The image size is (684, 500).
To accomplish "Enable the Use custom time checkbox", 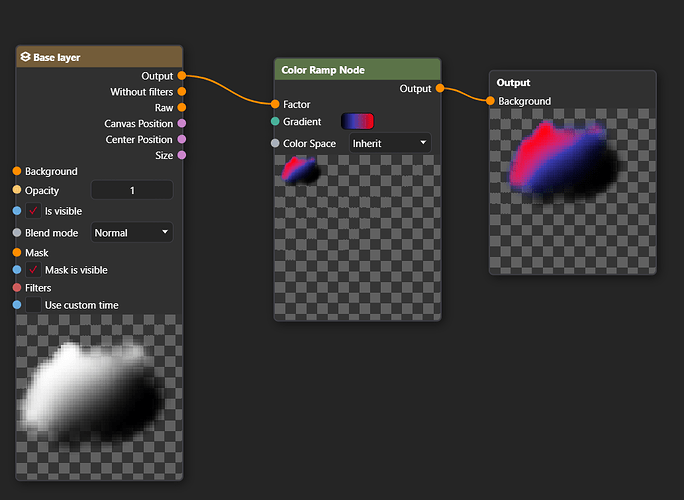I will pos(33,305).
